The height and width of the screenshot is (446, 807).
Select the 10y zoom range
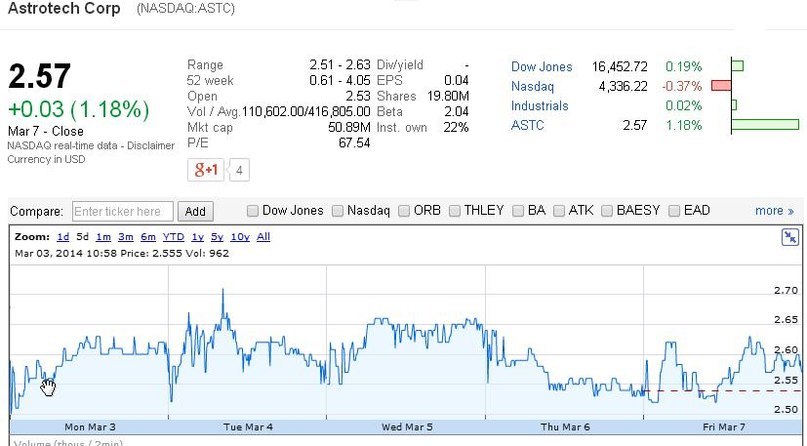click(240, 237)
